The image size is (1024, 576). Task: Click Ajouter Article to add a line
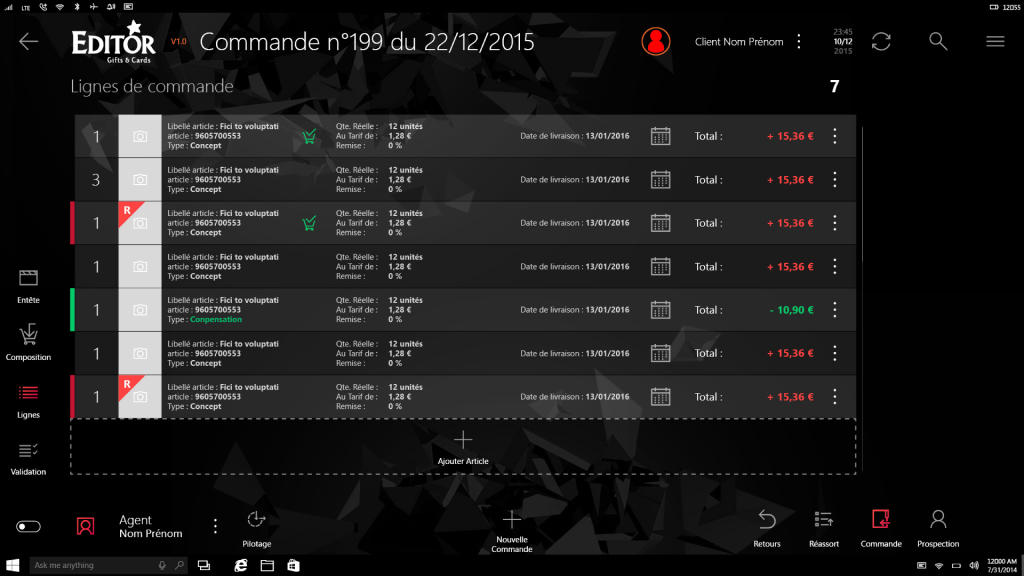(x=463, y=446)
